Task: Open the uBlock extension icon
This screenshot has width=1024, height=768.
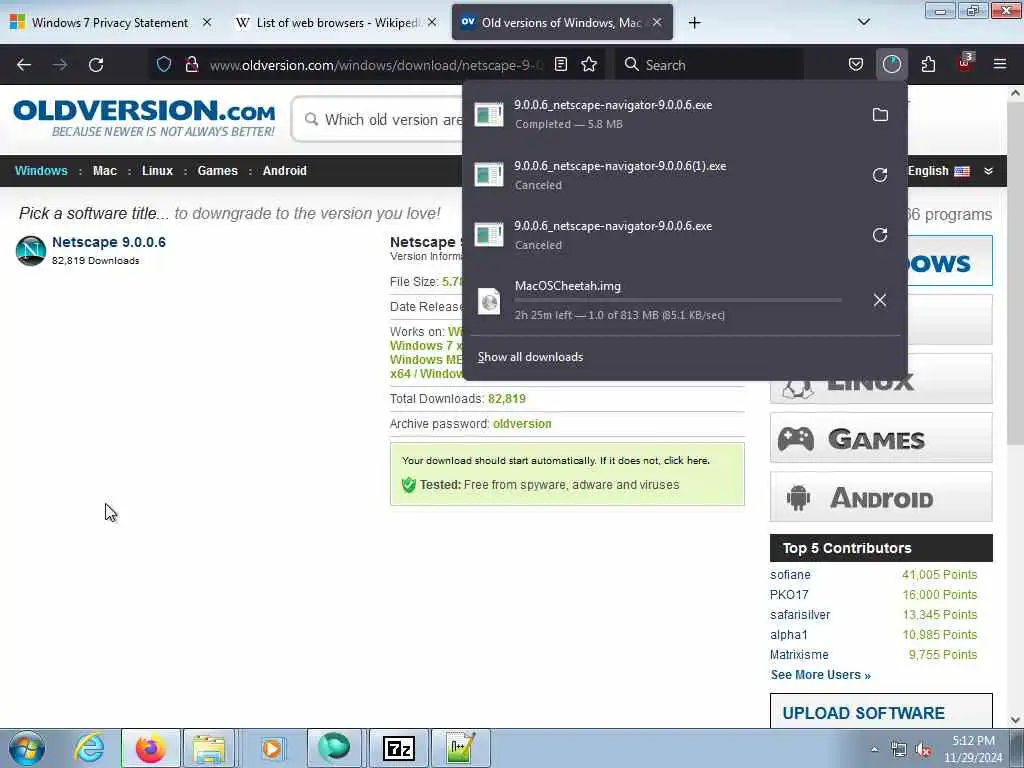Action: [x=965, y=63]
